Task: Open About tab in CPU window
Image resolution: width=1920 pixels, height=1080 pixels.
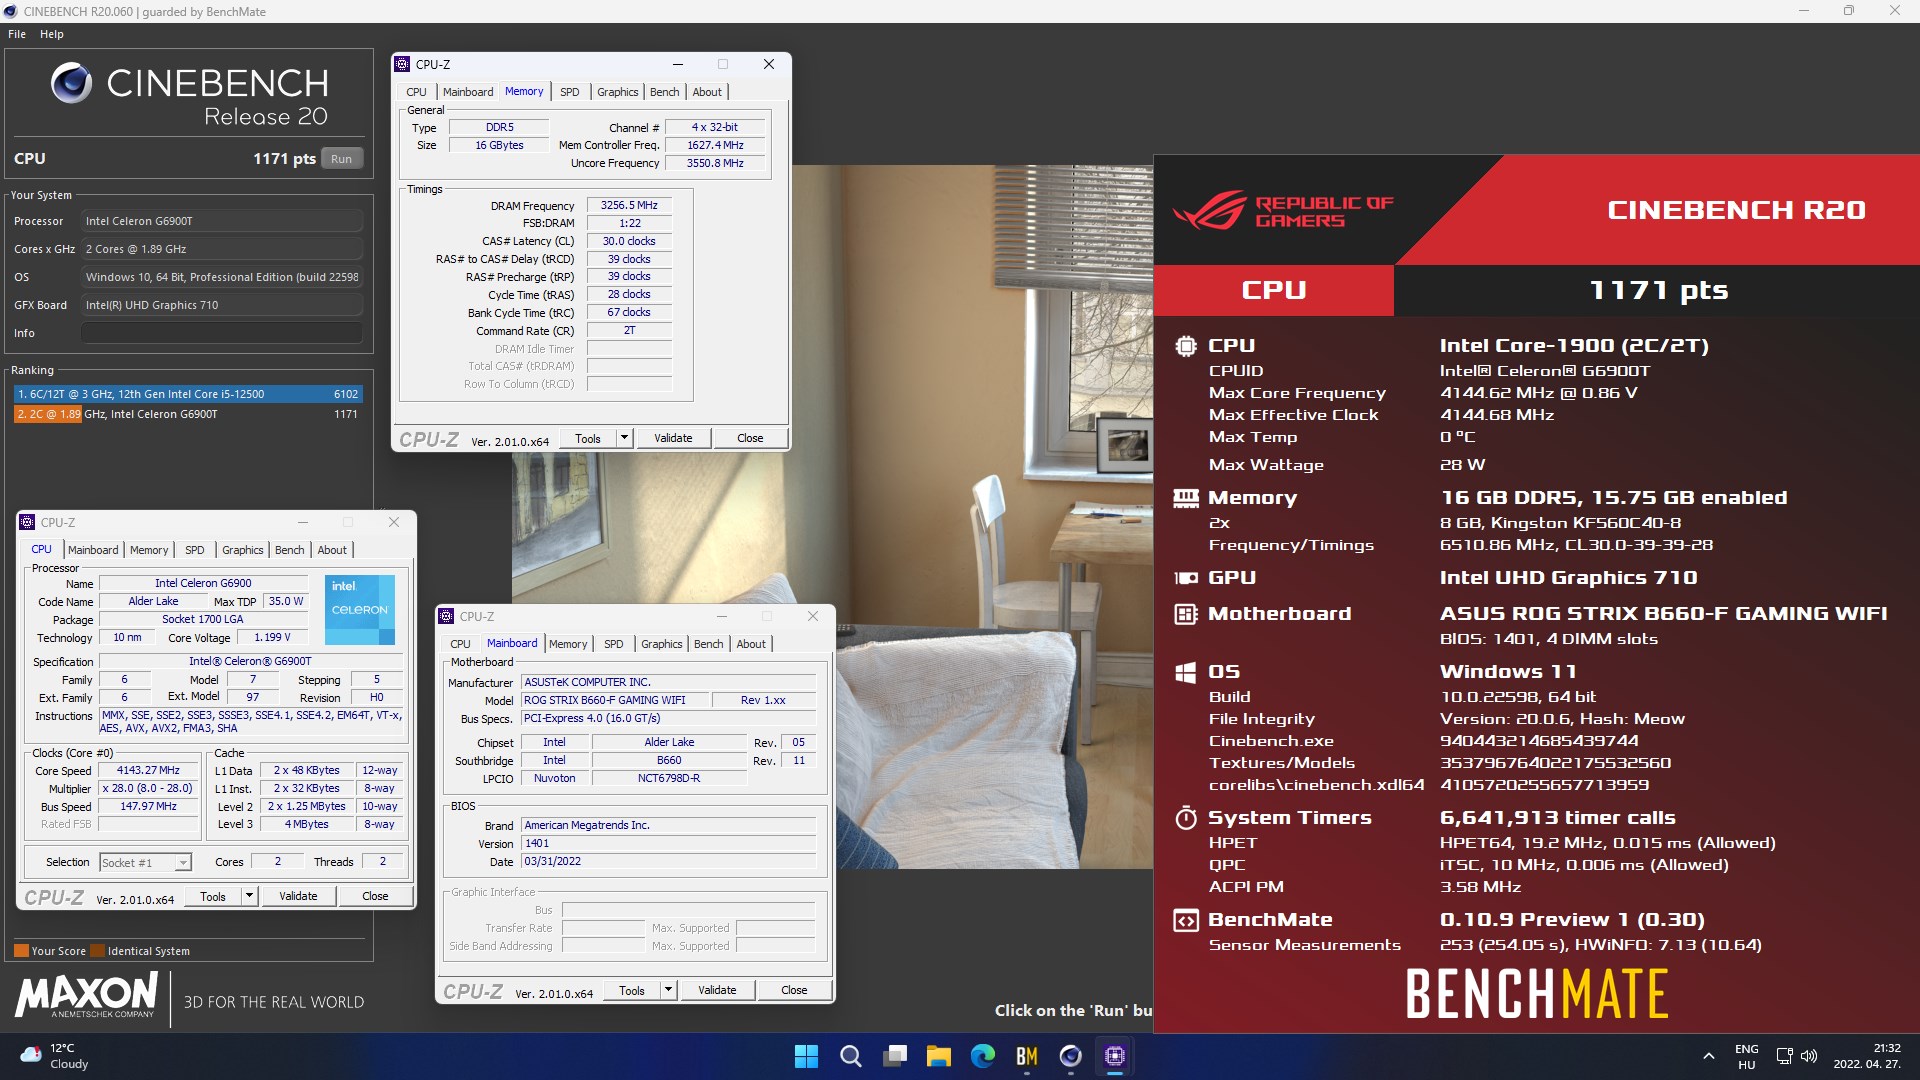Action: [332, 550]
